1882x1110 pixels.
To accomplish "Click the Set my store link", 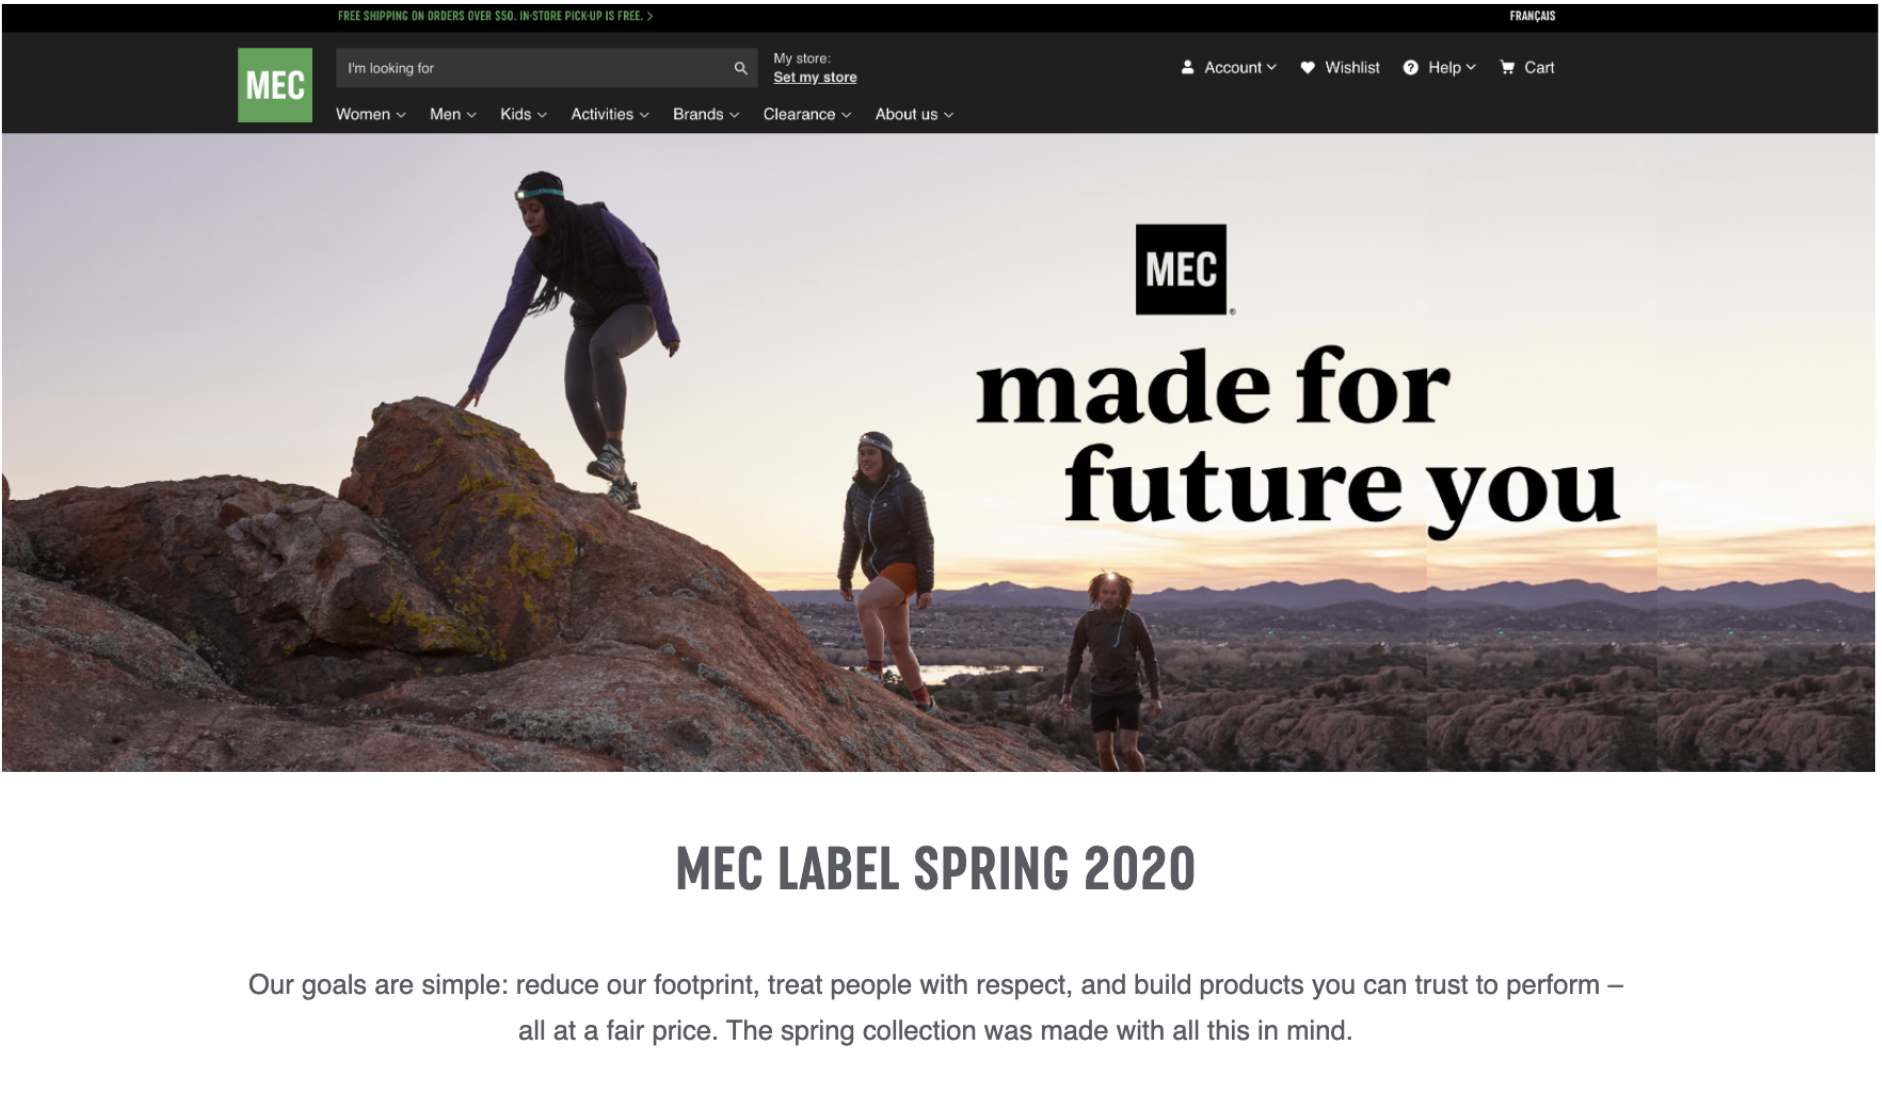I will 815,77.
